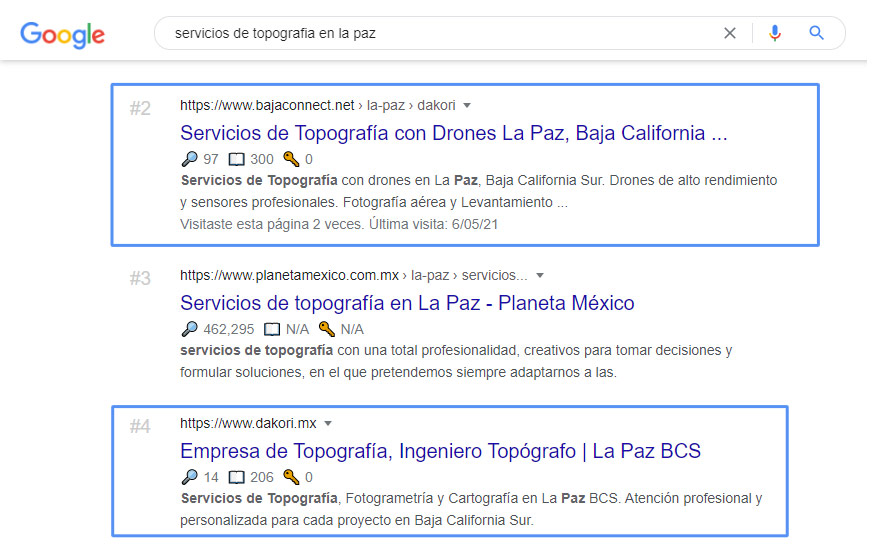Click the https://www.dakori.mx URL
The width and height of the screenshot is (875, 544).
(248, 423)
